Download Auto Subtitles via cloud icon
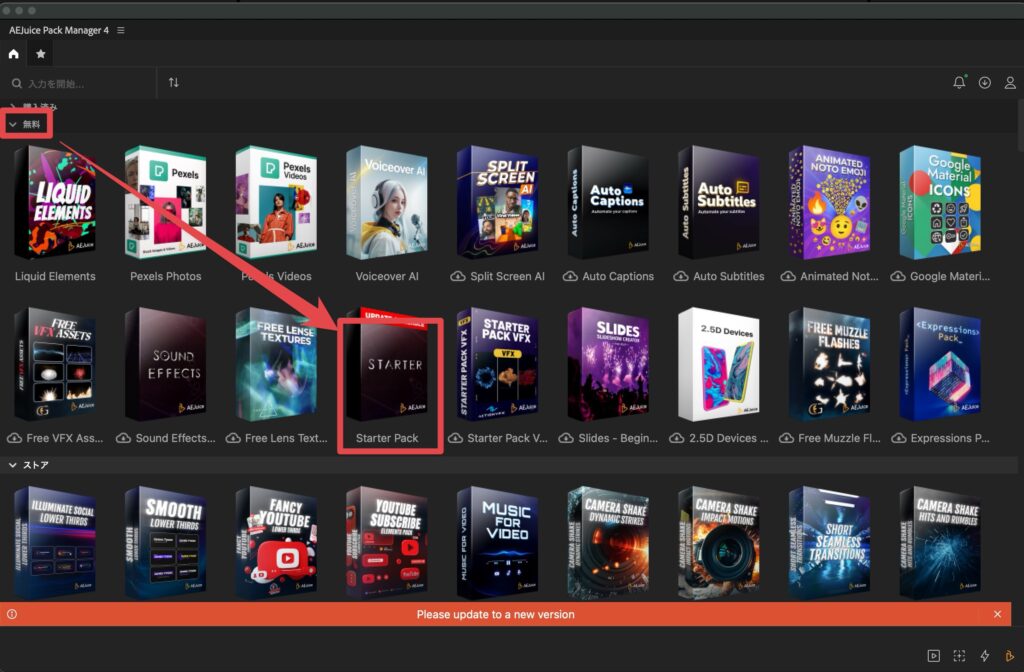The image size is (1024, 672). 681,276
